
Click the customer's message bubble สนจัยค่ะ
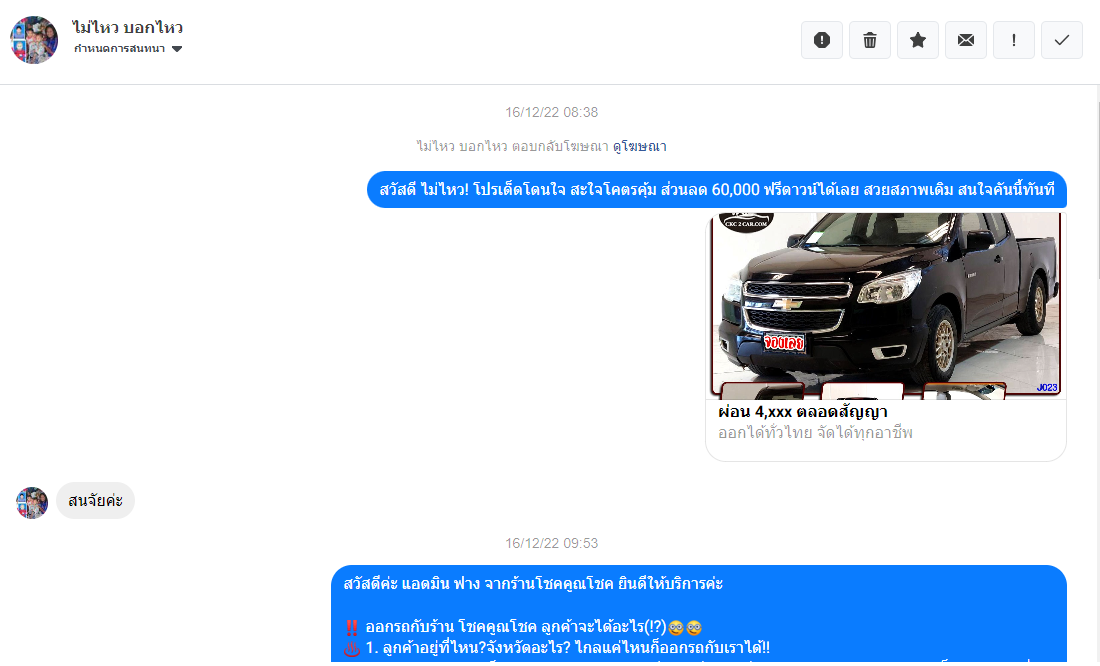[x=95, y=500]
